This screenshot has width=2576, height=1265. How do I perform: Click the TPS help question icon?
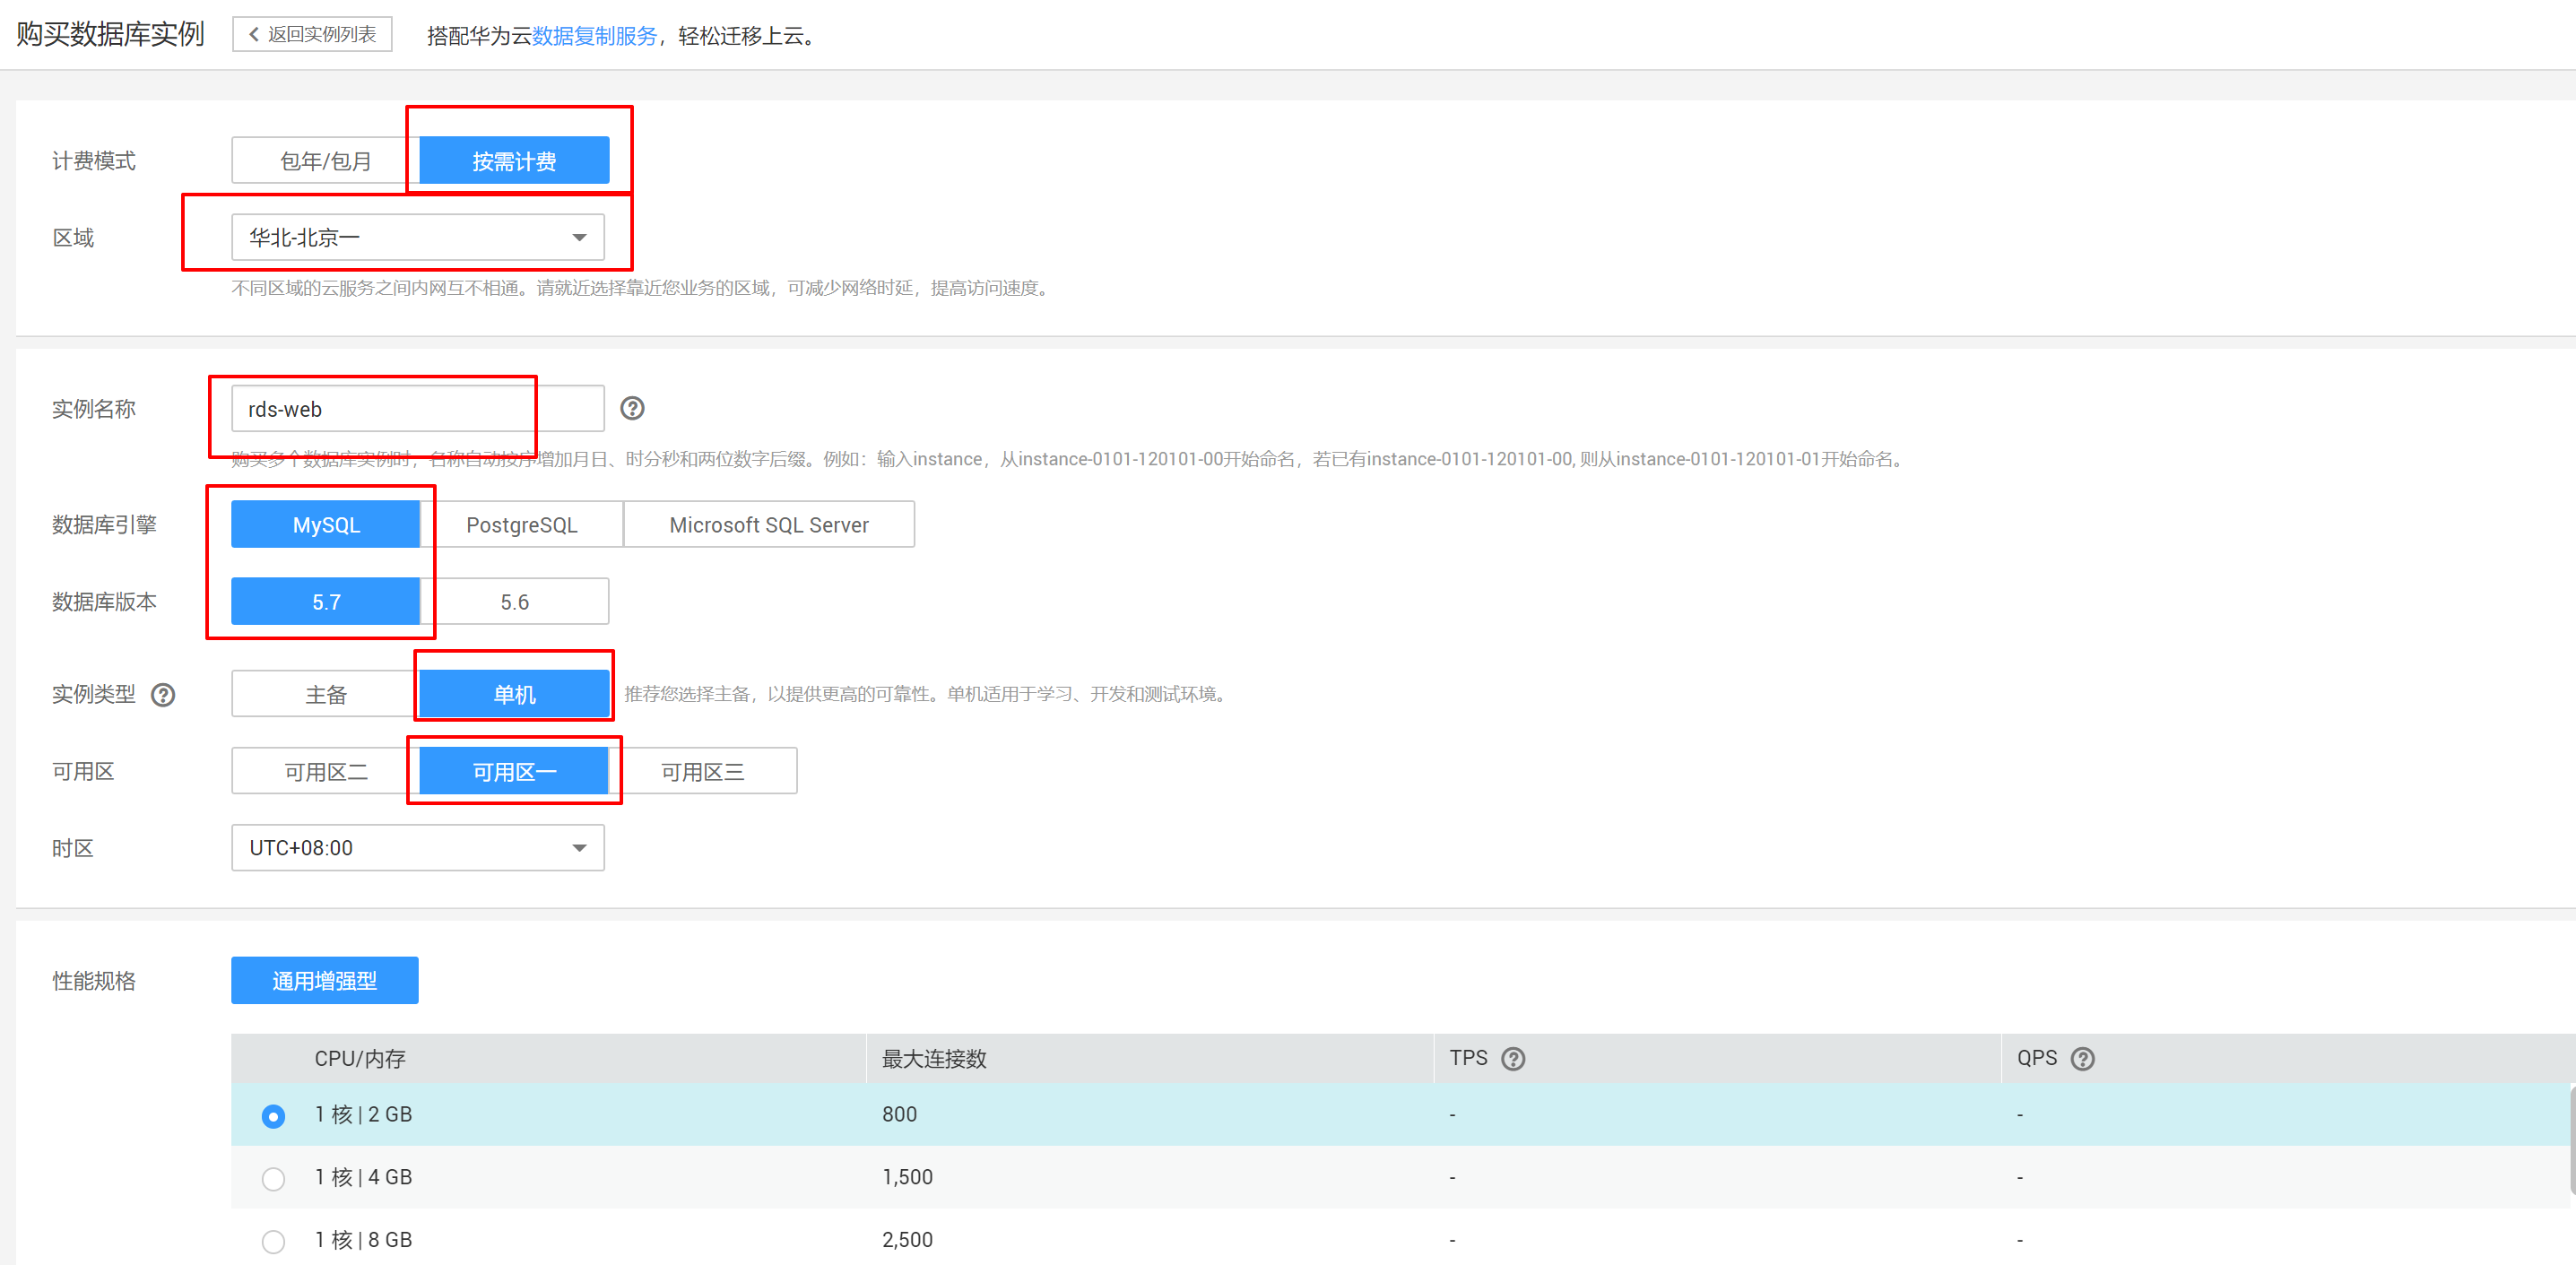[x=1513, y=1059]
